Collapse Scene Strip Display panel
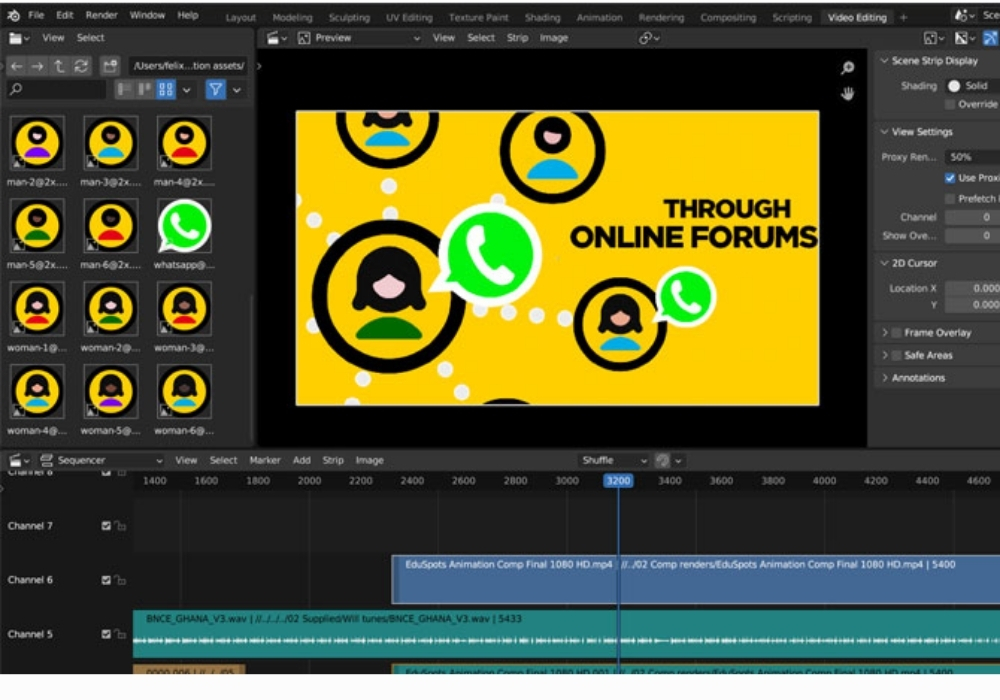 pyautogui.click(x=885, y=61)
